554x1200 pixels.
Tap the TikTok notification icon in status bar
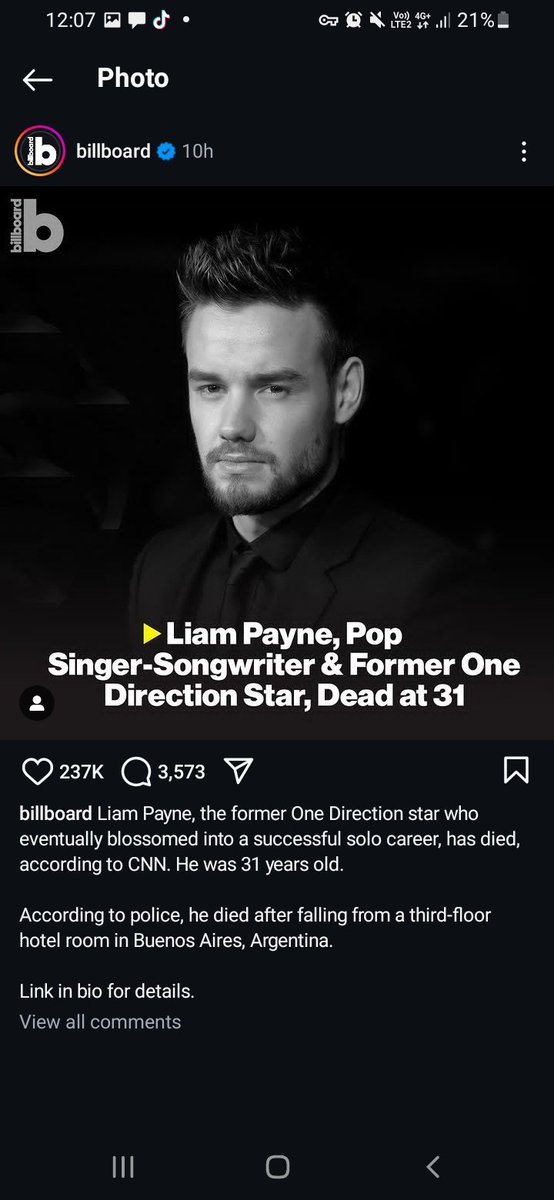[161, 20]
